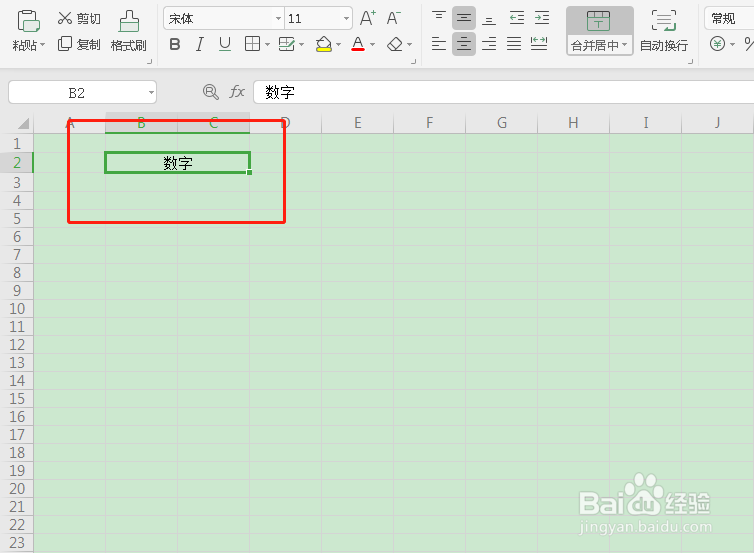Select column H header
This screenshot has height=553, width=754.
pos(573,123)
